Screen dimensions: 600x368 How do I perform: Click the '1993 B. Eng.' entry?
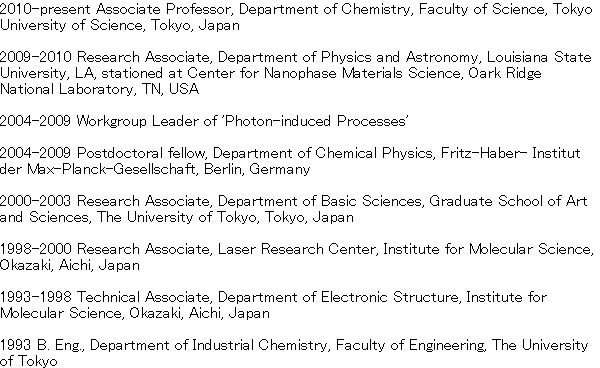coord(42,345)
